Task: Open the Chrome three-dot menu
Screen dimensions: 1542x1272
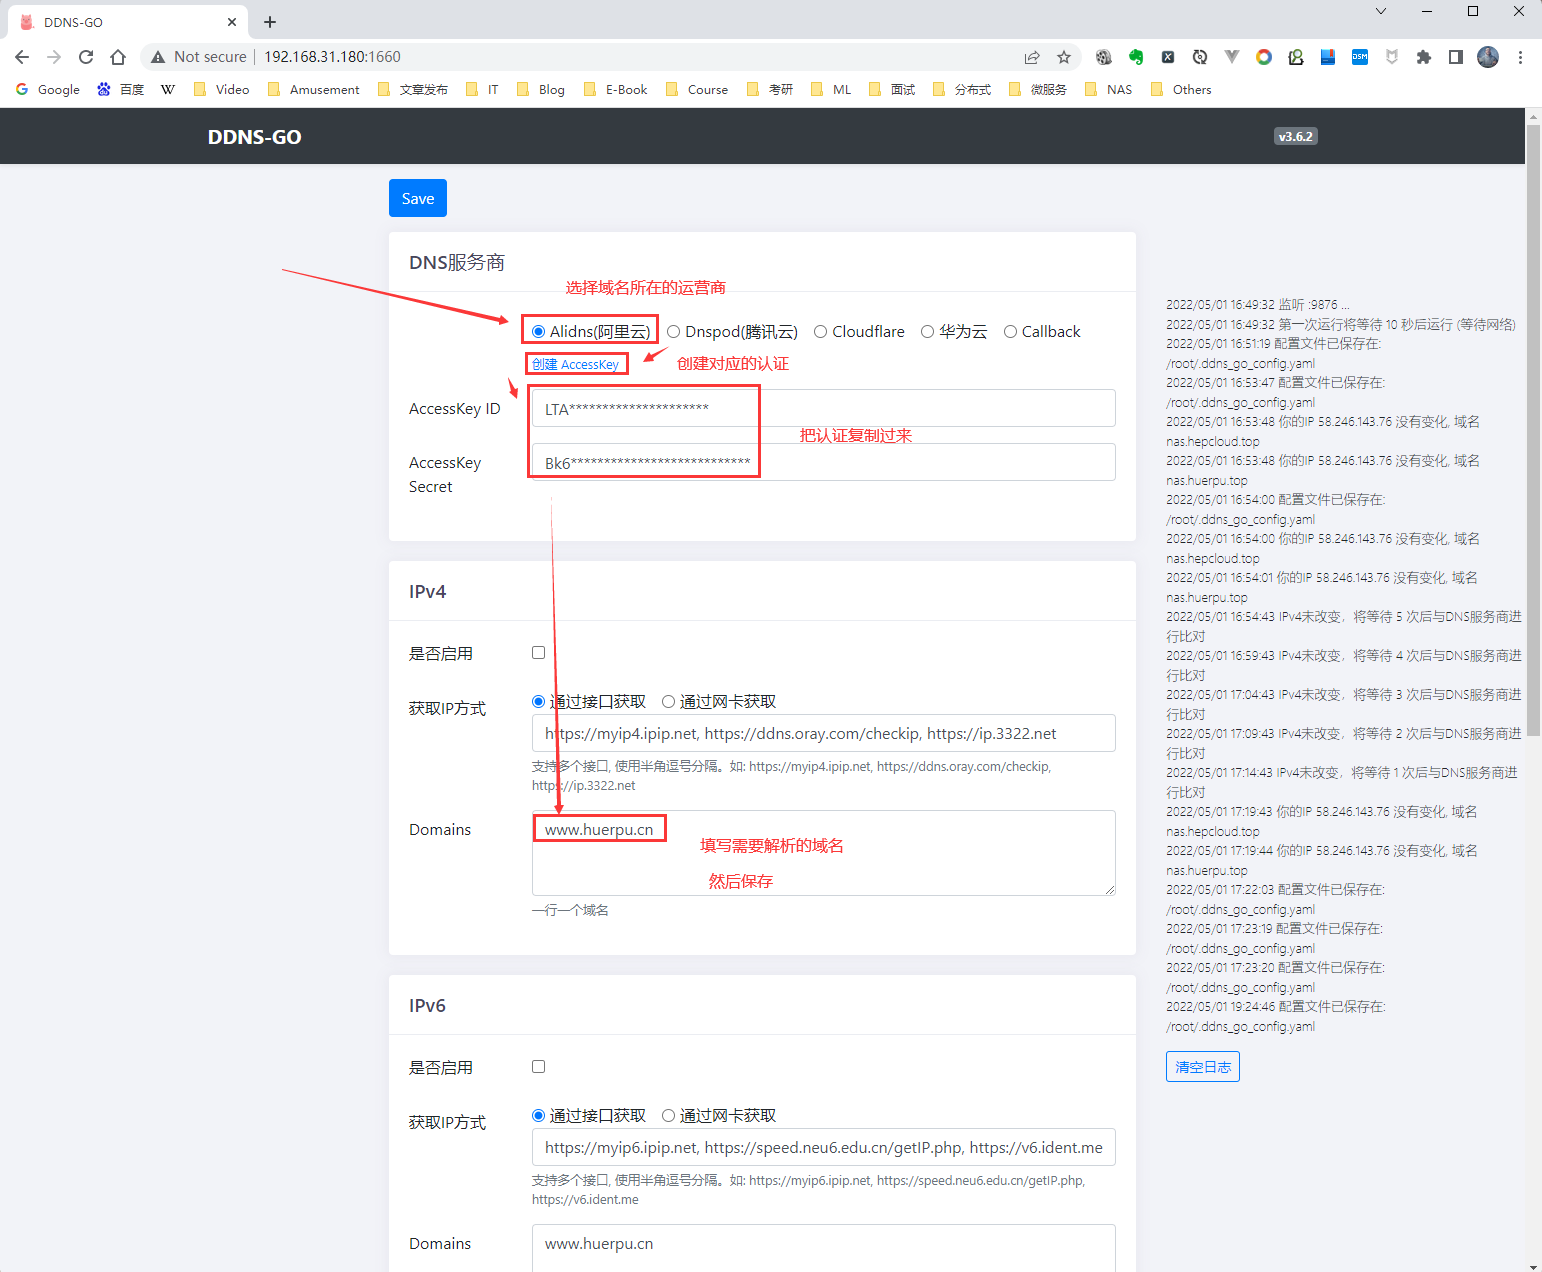Action: click(1520, 57)
